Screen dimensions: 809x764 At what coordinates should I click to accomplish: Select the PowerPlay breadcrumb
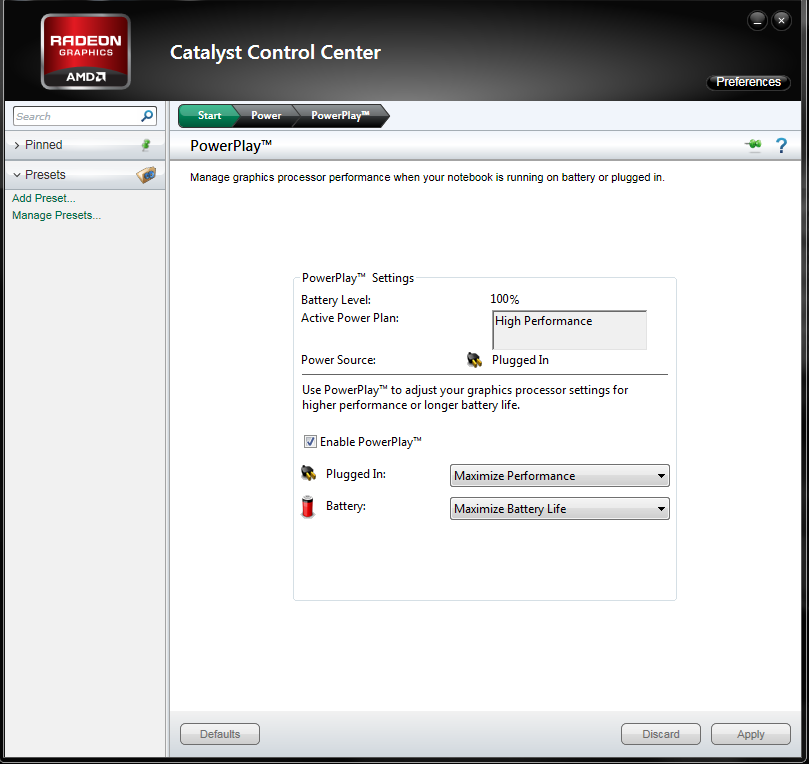[341, 116]
